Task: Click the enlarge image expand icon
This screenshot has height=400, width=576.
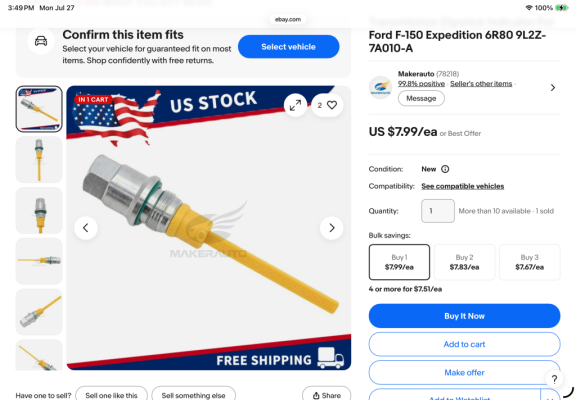Action: [x=295, y=105]
